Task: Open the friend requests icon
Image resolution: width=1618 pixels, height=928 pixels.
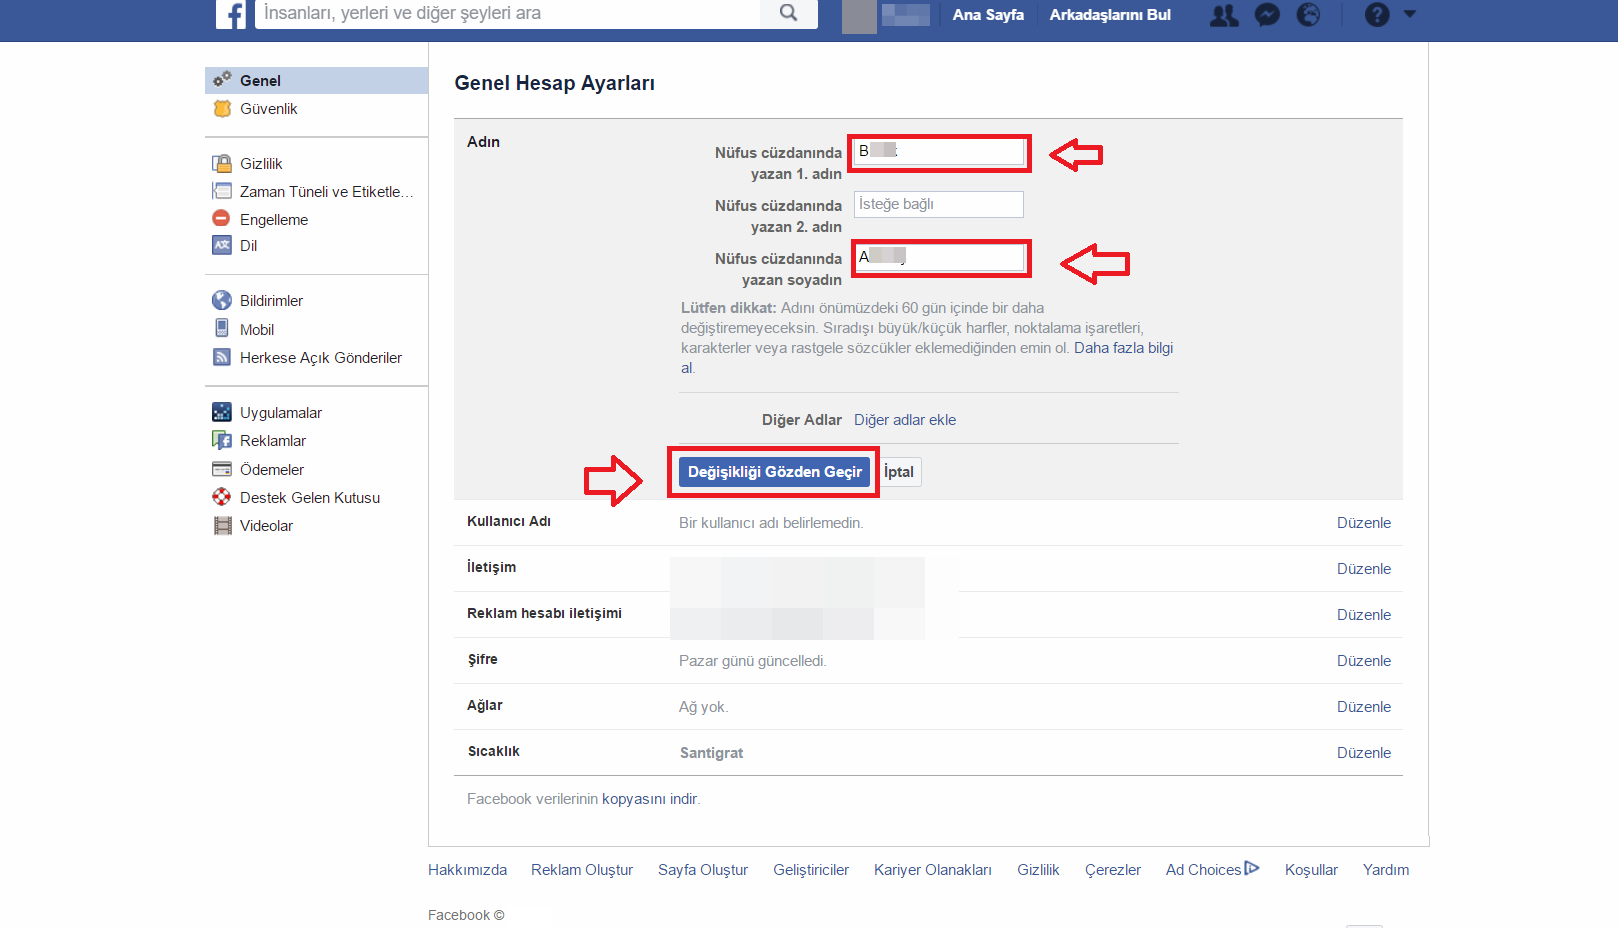Action: (x=1224, y=15)
